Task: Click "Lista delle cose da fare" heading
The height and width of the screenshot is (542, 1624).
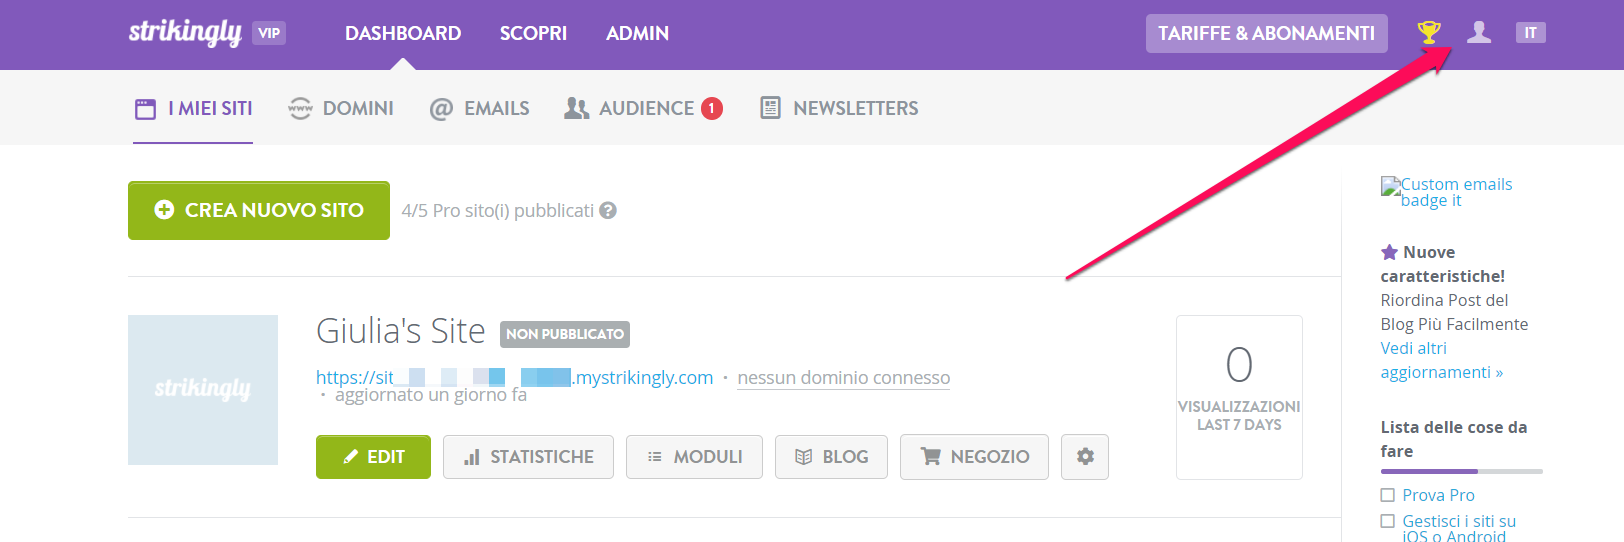Action: point(1453,439)
